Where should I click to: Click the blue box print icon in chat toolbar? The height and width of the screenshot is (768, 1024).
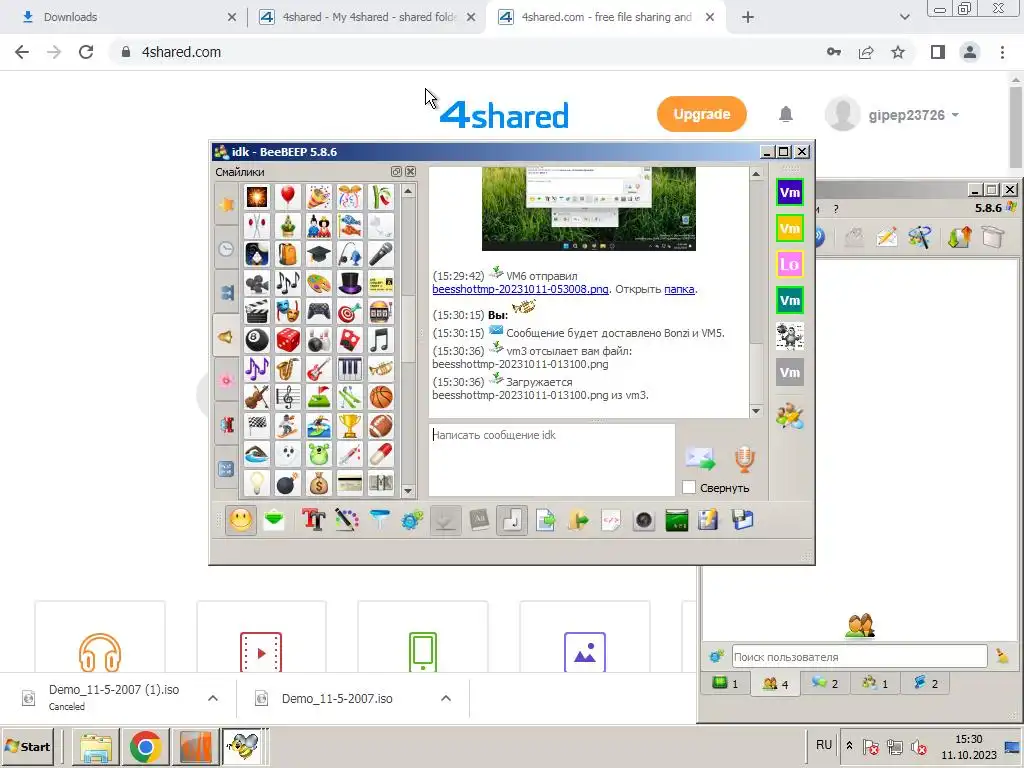point(743,520)
